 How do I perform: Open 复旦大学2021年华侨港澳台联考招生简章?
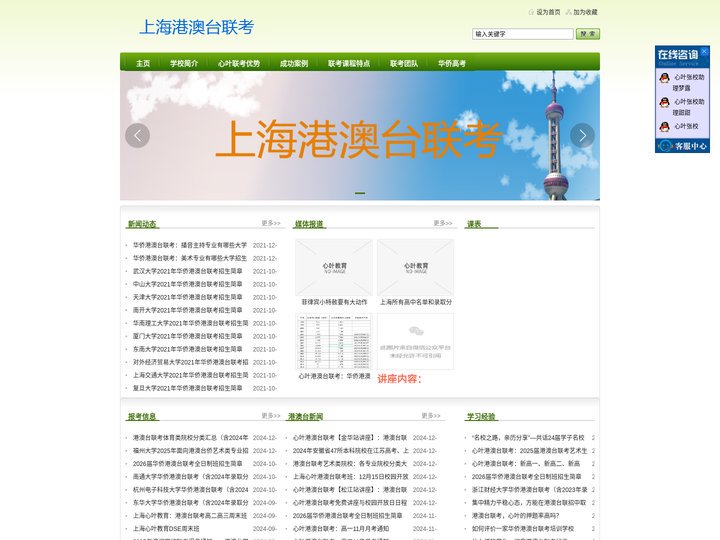[188, 388]
